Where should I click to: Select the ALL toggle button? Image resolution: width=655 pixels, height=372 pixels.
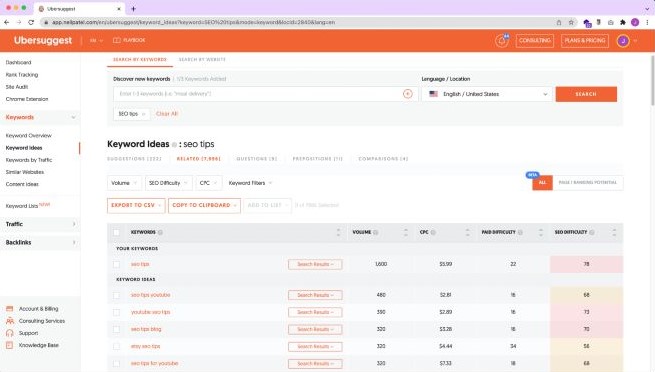coord(542,183)
